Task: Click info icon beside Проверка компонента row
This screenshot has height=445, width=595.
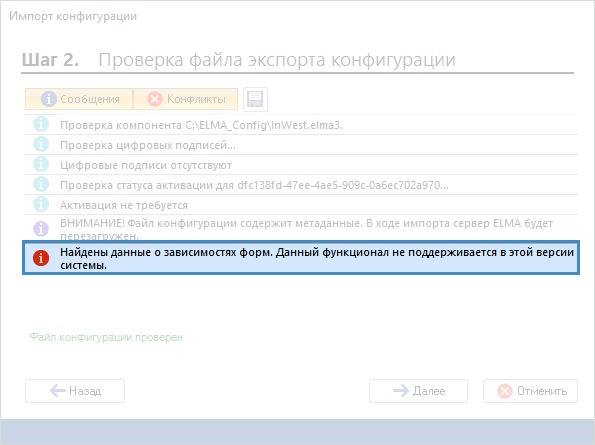Action: [41, 124]
